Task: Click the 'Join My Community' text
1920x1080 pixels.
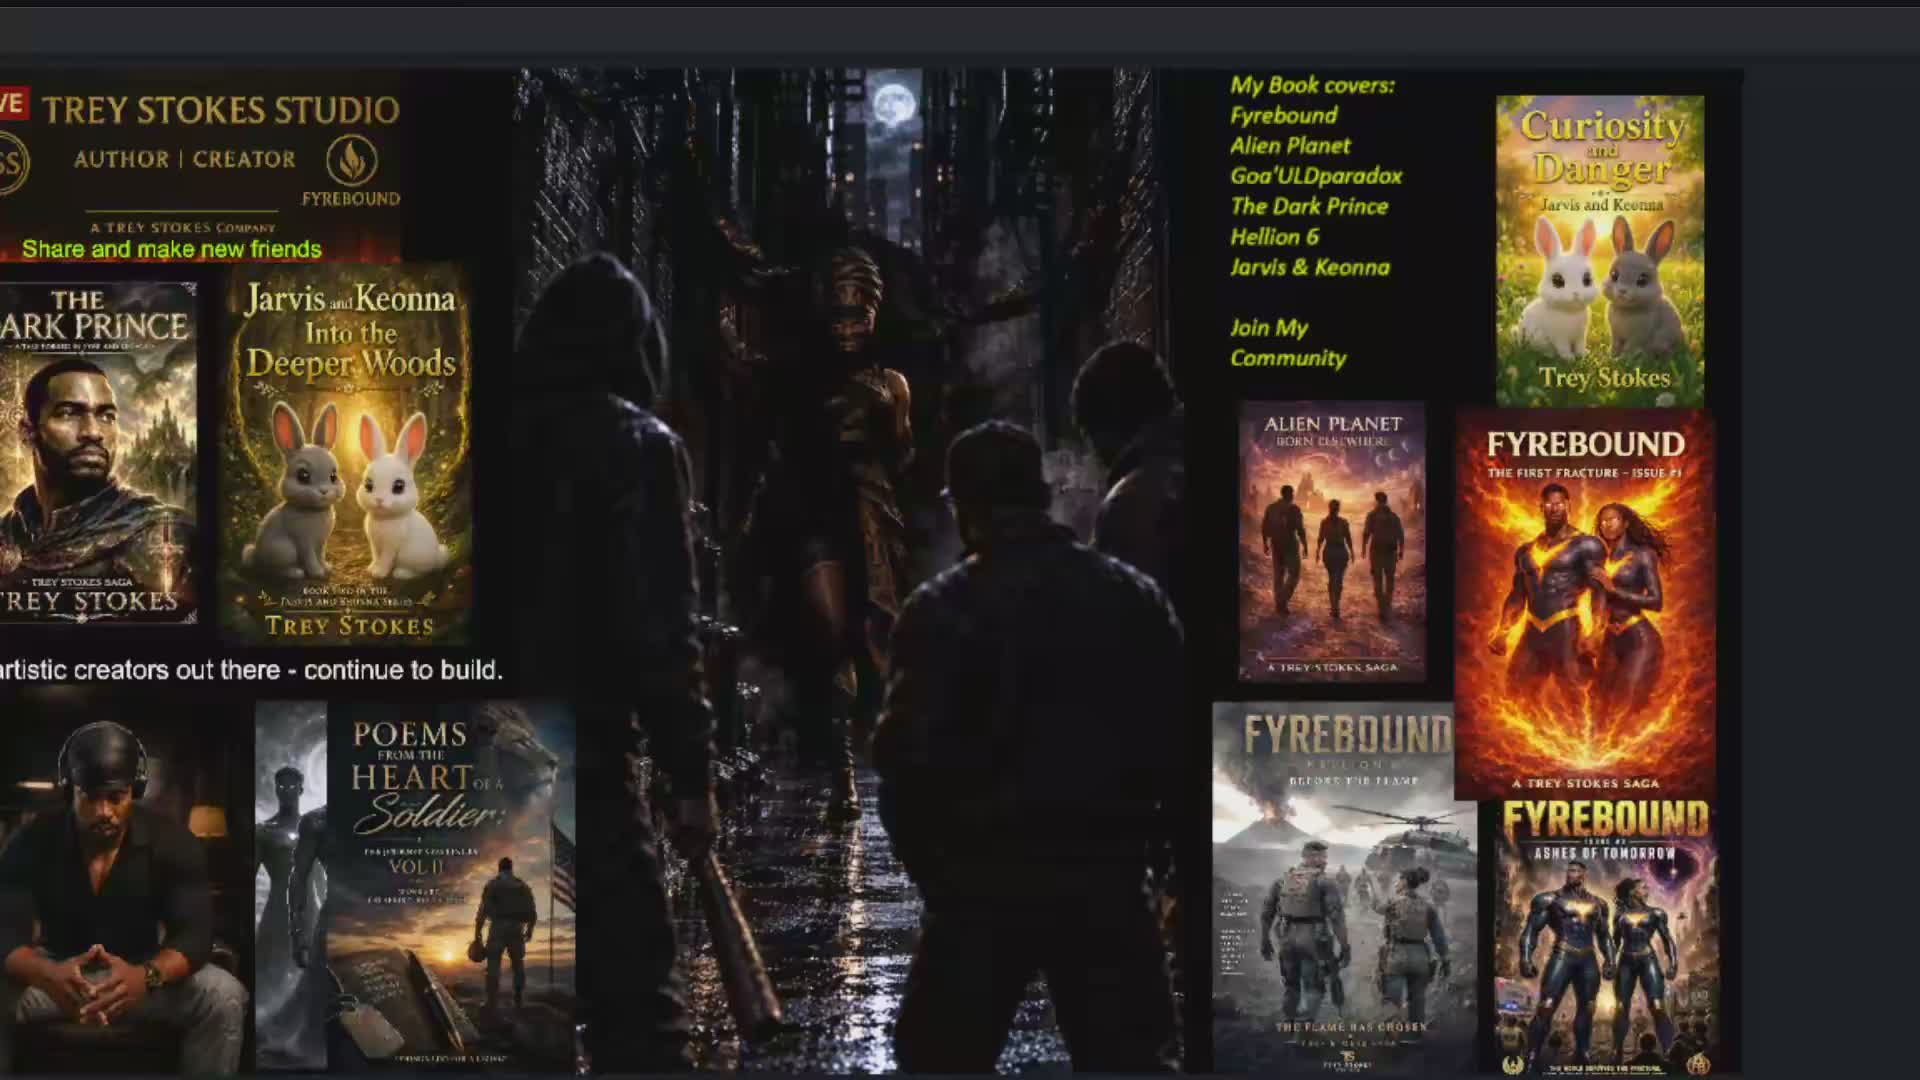Action: (1288, 343)
